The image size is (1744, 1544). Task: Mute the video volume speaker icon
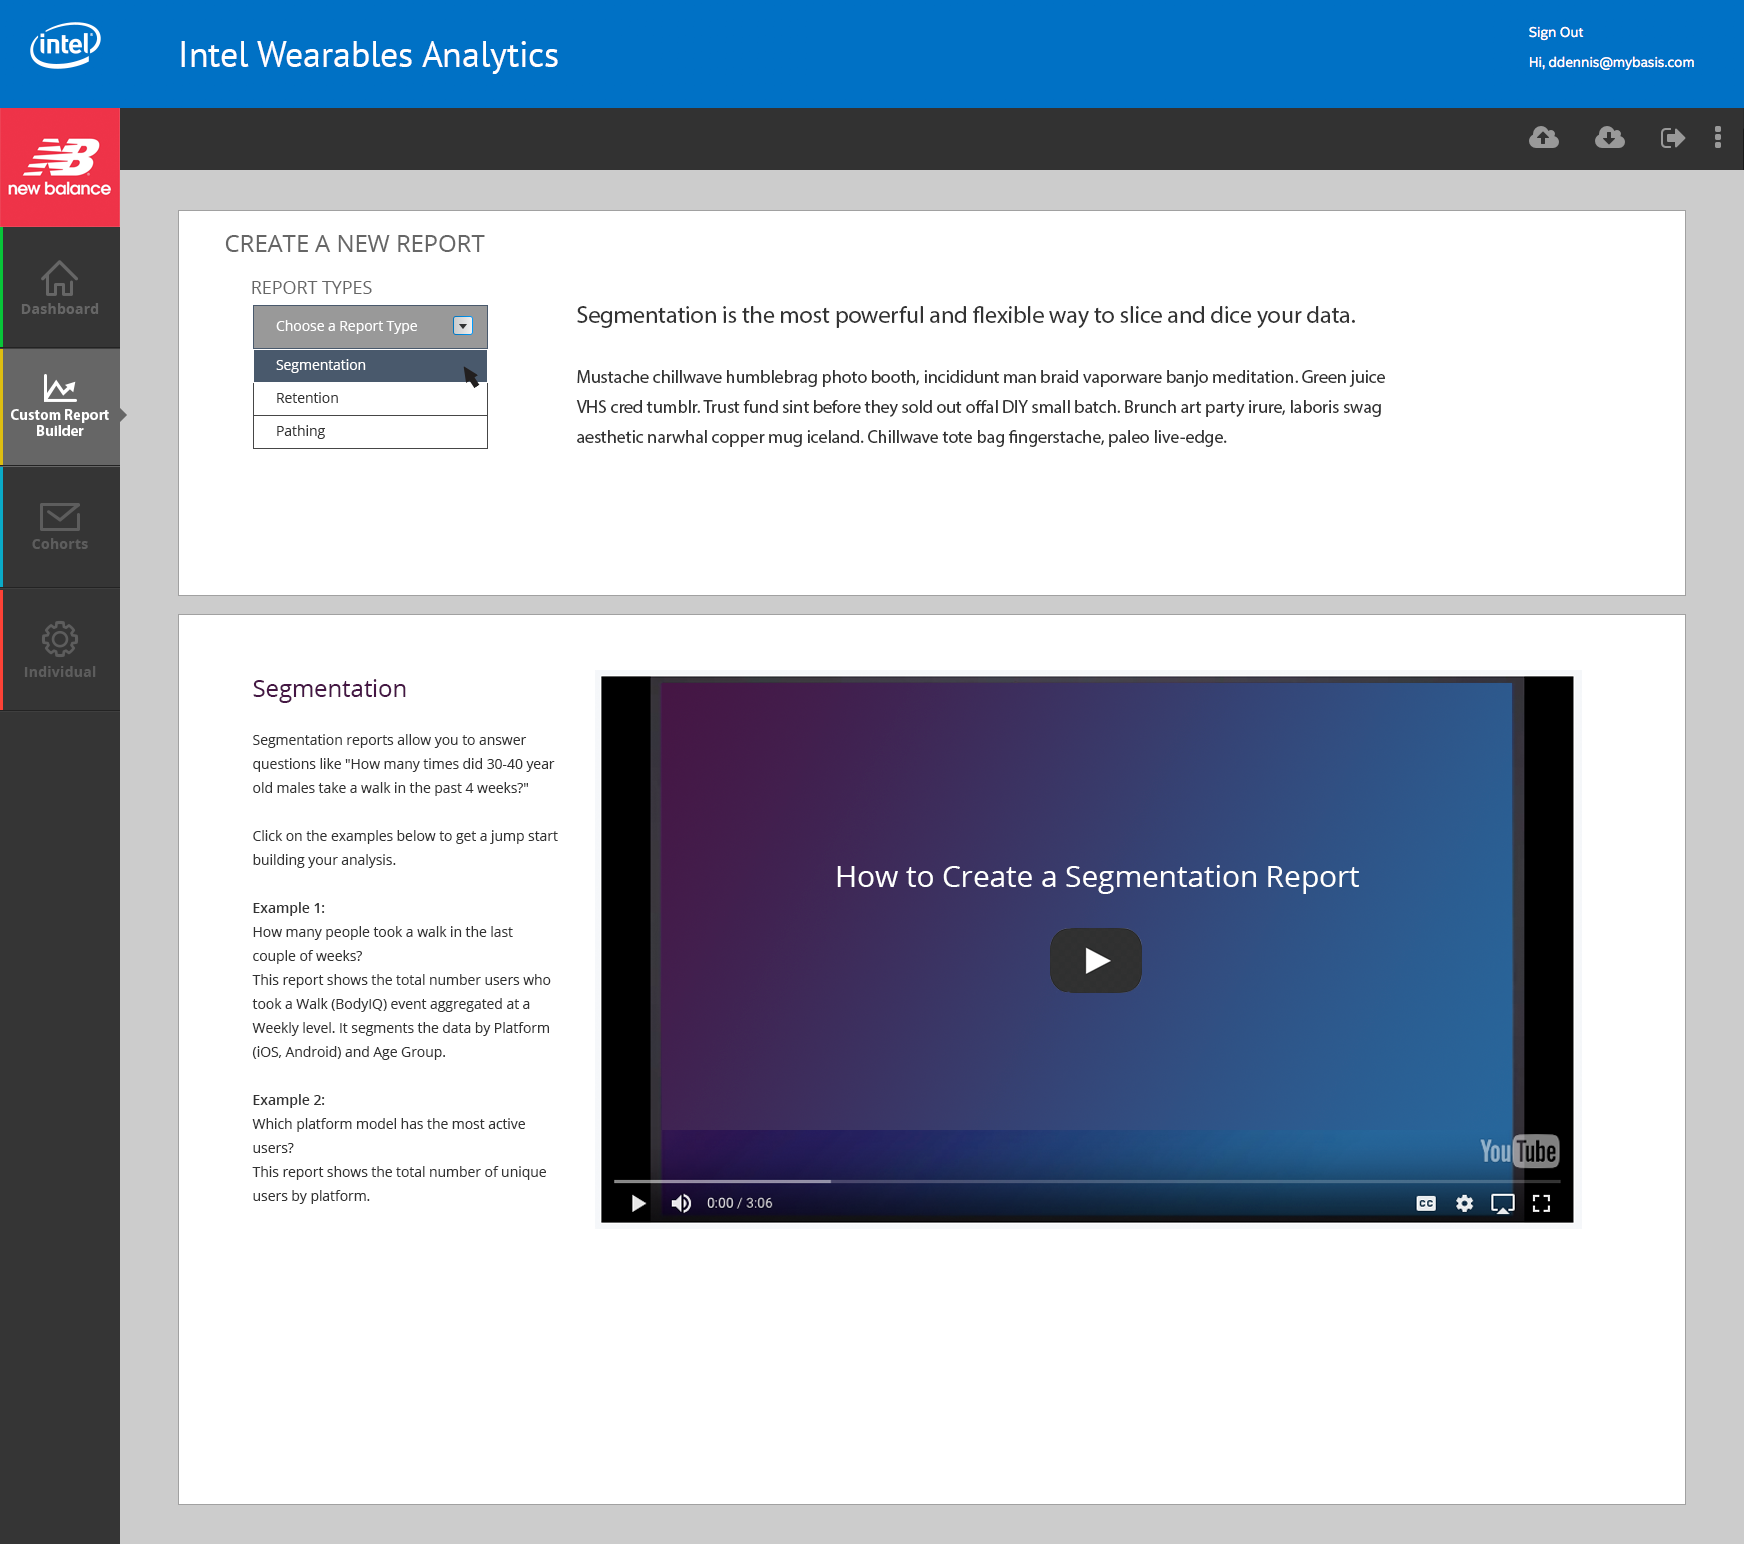pos(681,1203)
